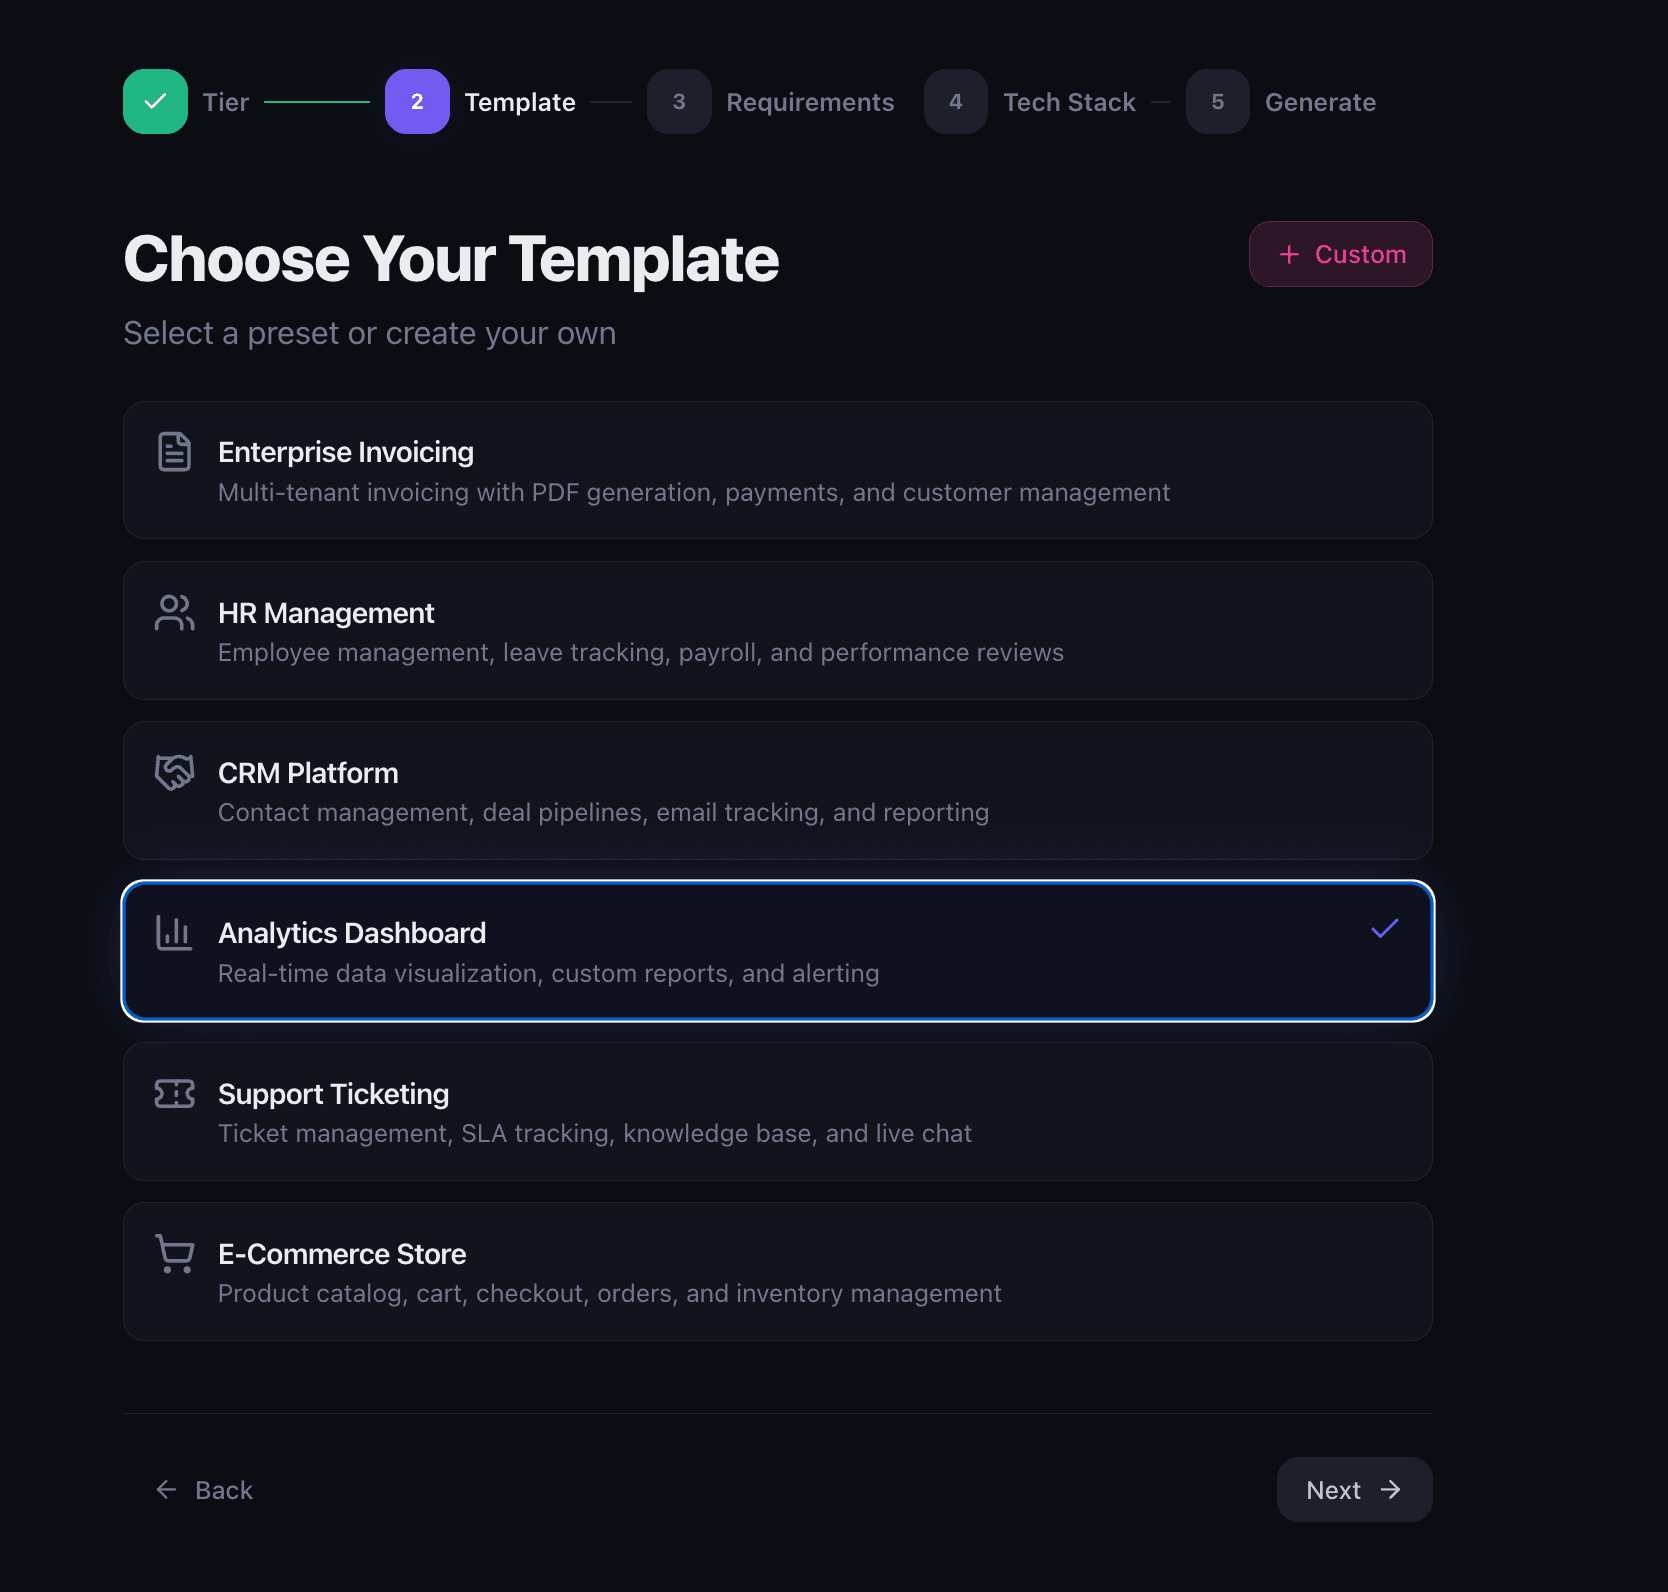Select the Enterprise Invoicing template card
Image resolution: width=1668 pixels, height=1592 pixels.
pyautogui.click(x=778, y=470)
